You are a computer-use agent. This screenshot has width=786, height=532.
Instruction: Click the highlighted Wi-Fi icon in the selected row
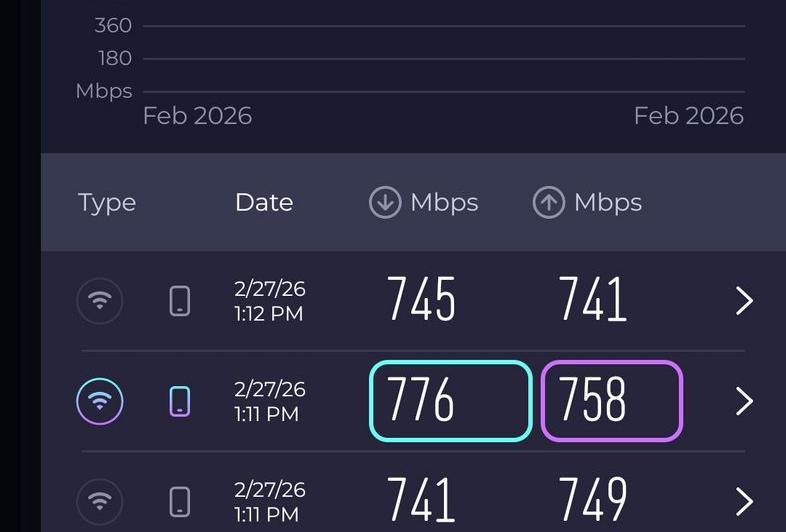click(100, 401)
